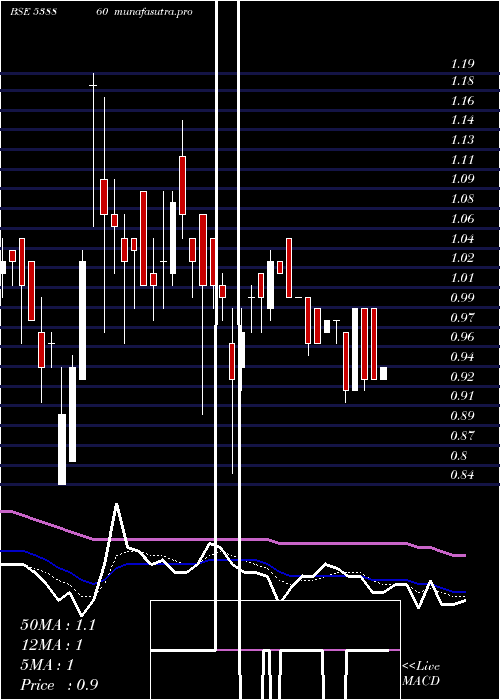500x700 pixels.
Task: Select the '5MA : 1' readout
Action: pyautogui.click(x=46, y=665)
